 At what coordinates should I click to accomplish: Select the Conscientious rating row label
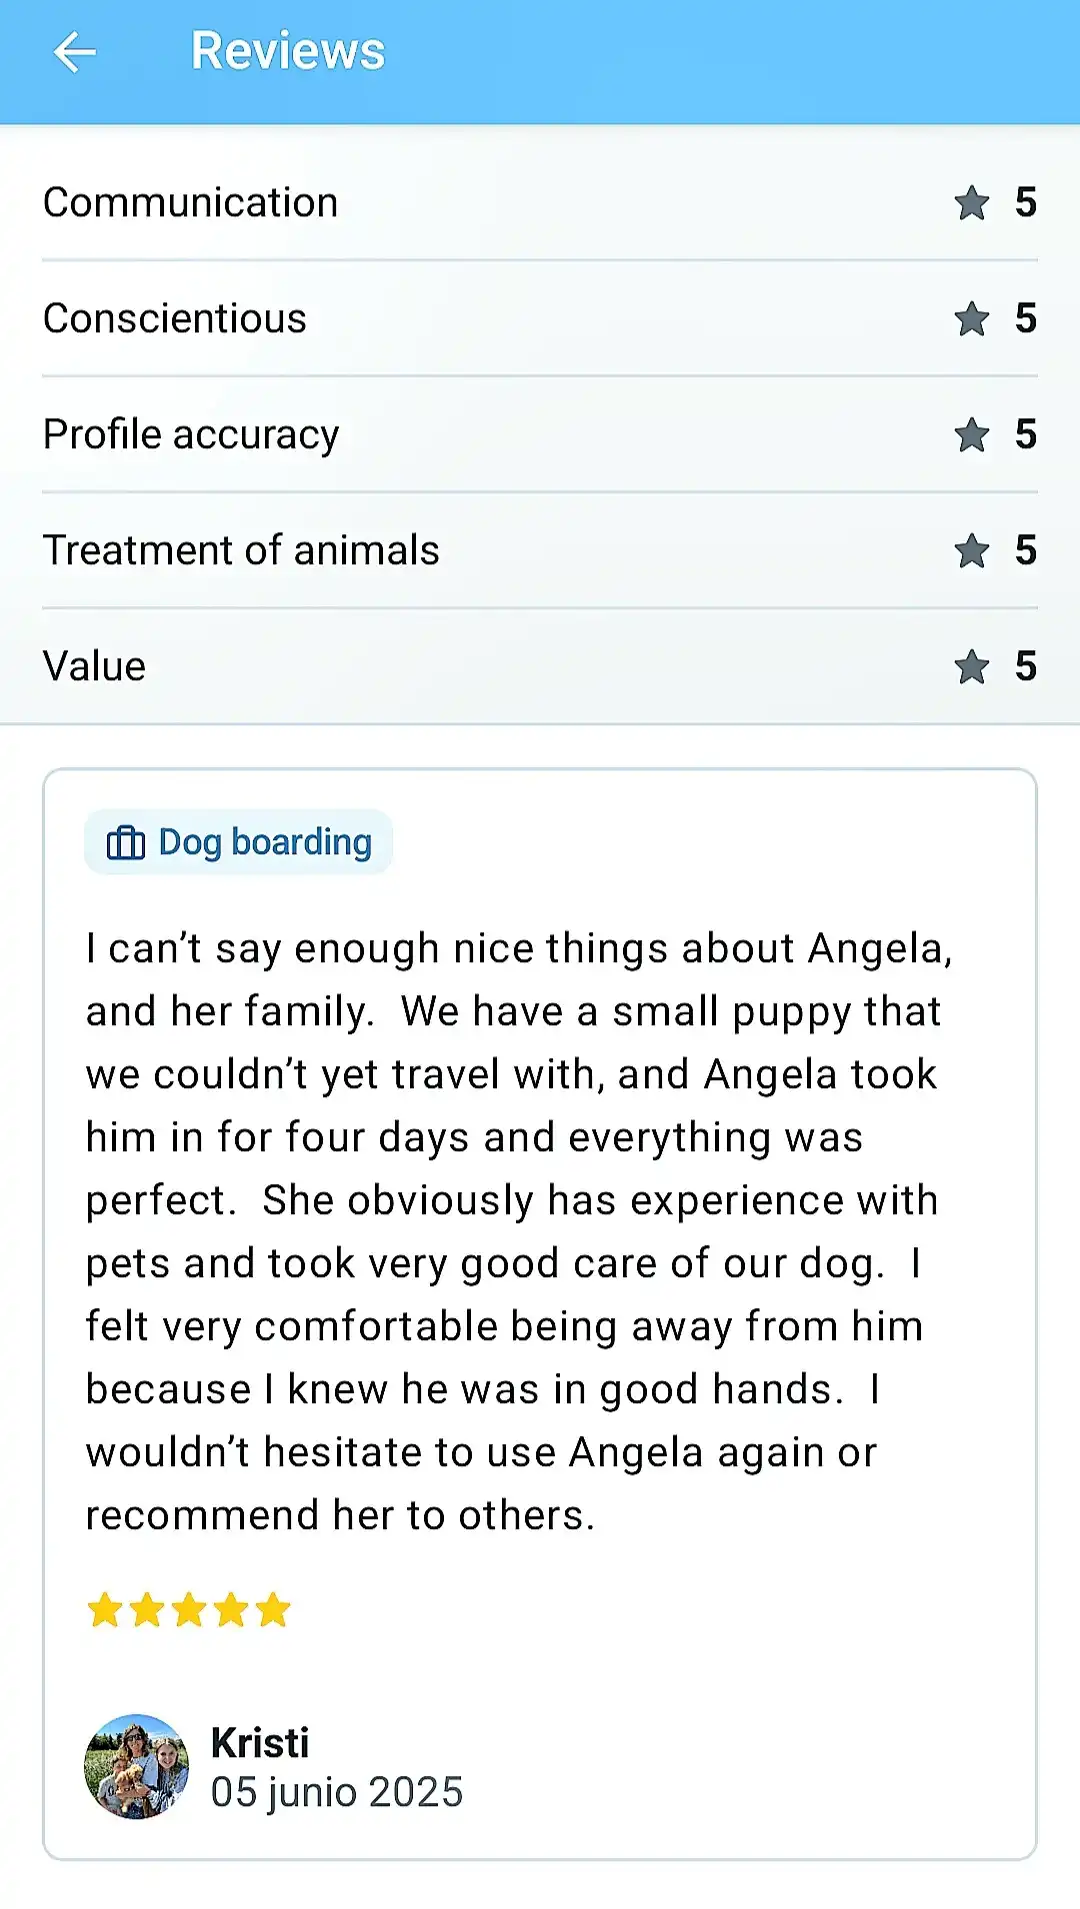[175, 319]
